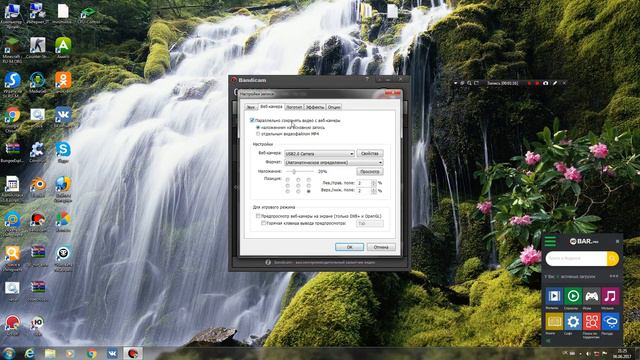Increase top/bottom margin spinner value

pos(373,189)
